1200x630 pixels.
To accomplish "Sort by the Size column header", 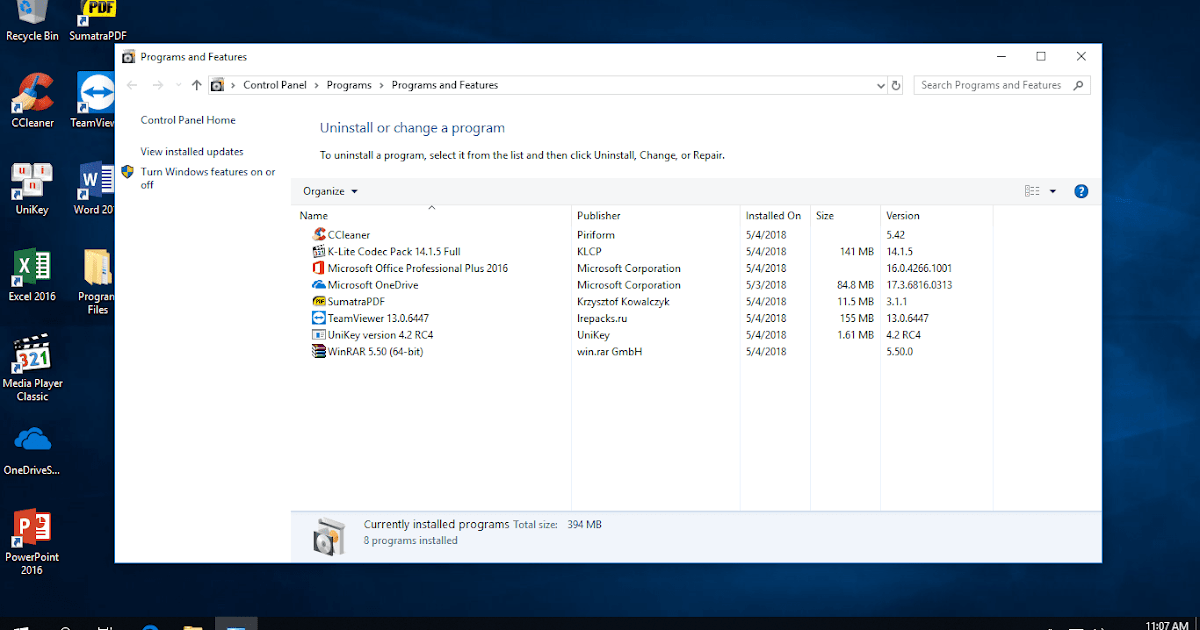I will 845,215.
